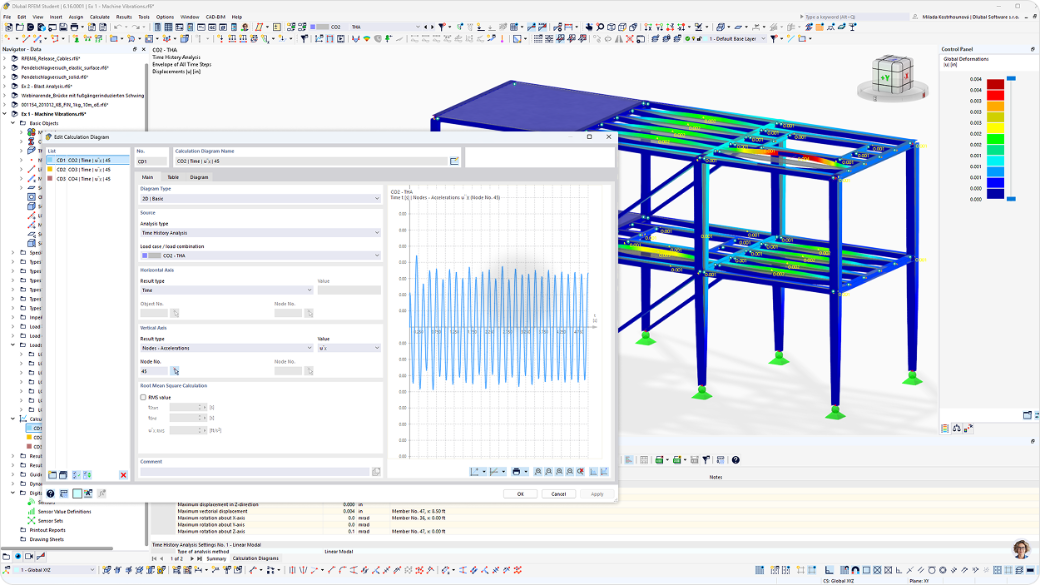The image size is (1040, 585).
Task: Expand the Ex 2 - Blast Analysis tree node
Action: pyautogui.click(x=5, y=86)
